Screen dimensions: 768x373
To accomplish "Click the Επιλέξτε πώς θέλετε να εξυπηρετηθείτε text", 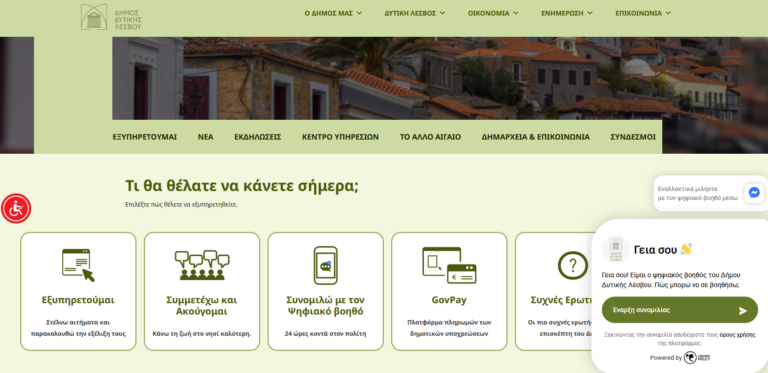I will (182, 205).
